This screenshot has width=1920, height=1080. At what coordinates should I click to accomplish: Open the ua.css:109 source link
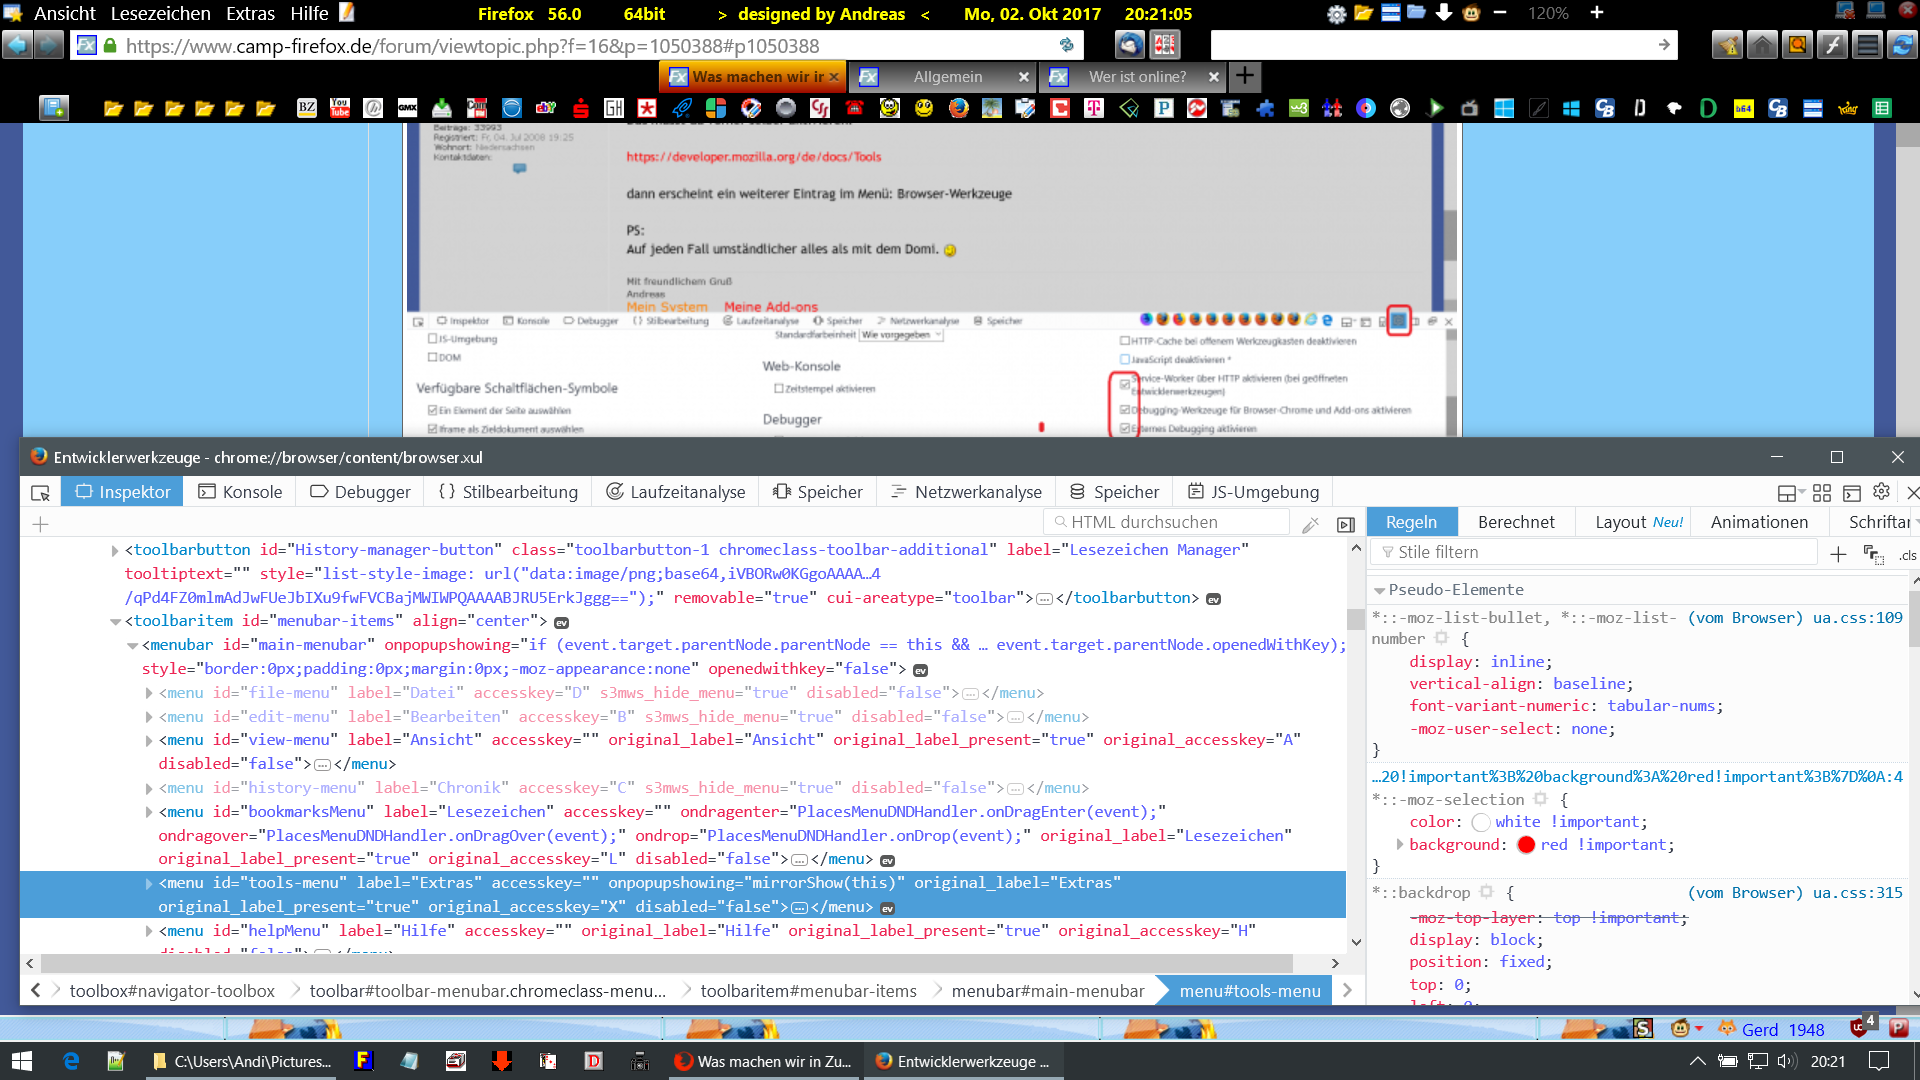(x=1857, y=618)
